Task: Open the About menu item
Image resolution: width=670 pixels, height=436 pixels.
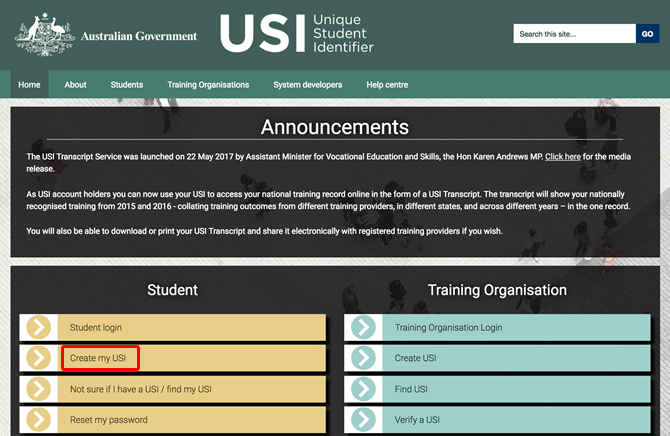Action: [x=75, y=85]
